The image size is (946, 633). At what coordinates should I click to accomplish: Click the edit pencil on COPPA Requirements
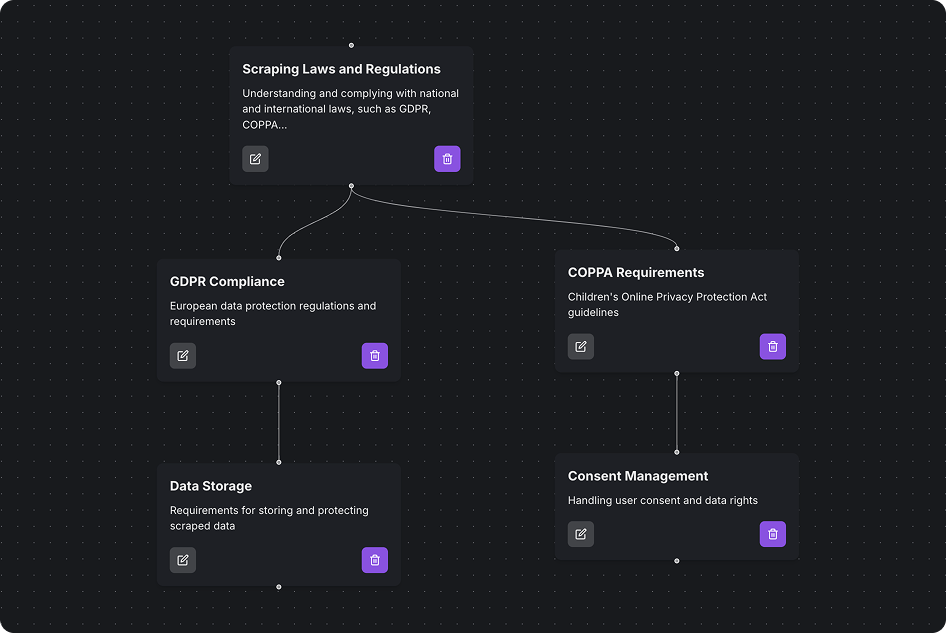coord(581,346)
